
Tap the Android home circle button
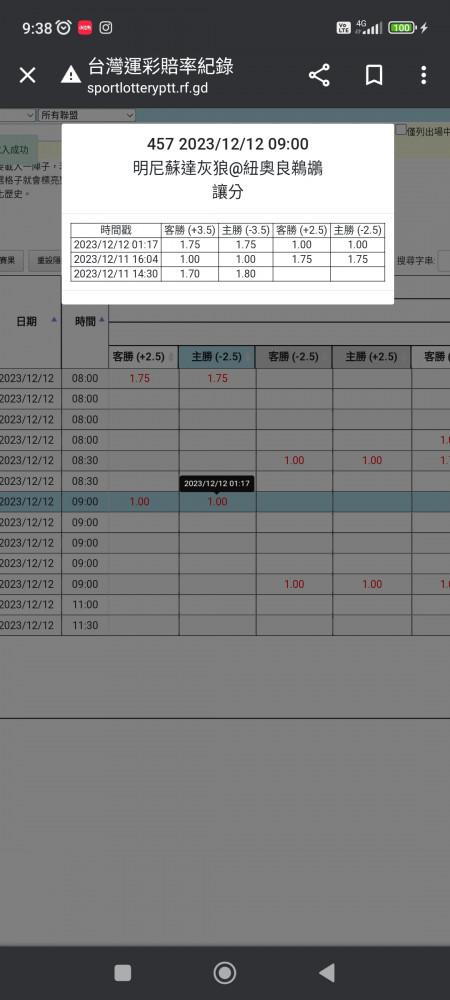point(224,973)
